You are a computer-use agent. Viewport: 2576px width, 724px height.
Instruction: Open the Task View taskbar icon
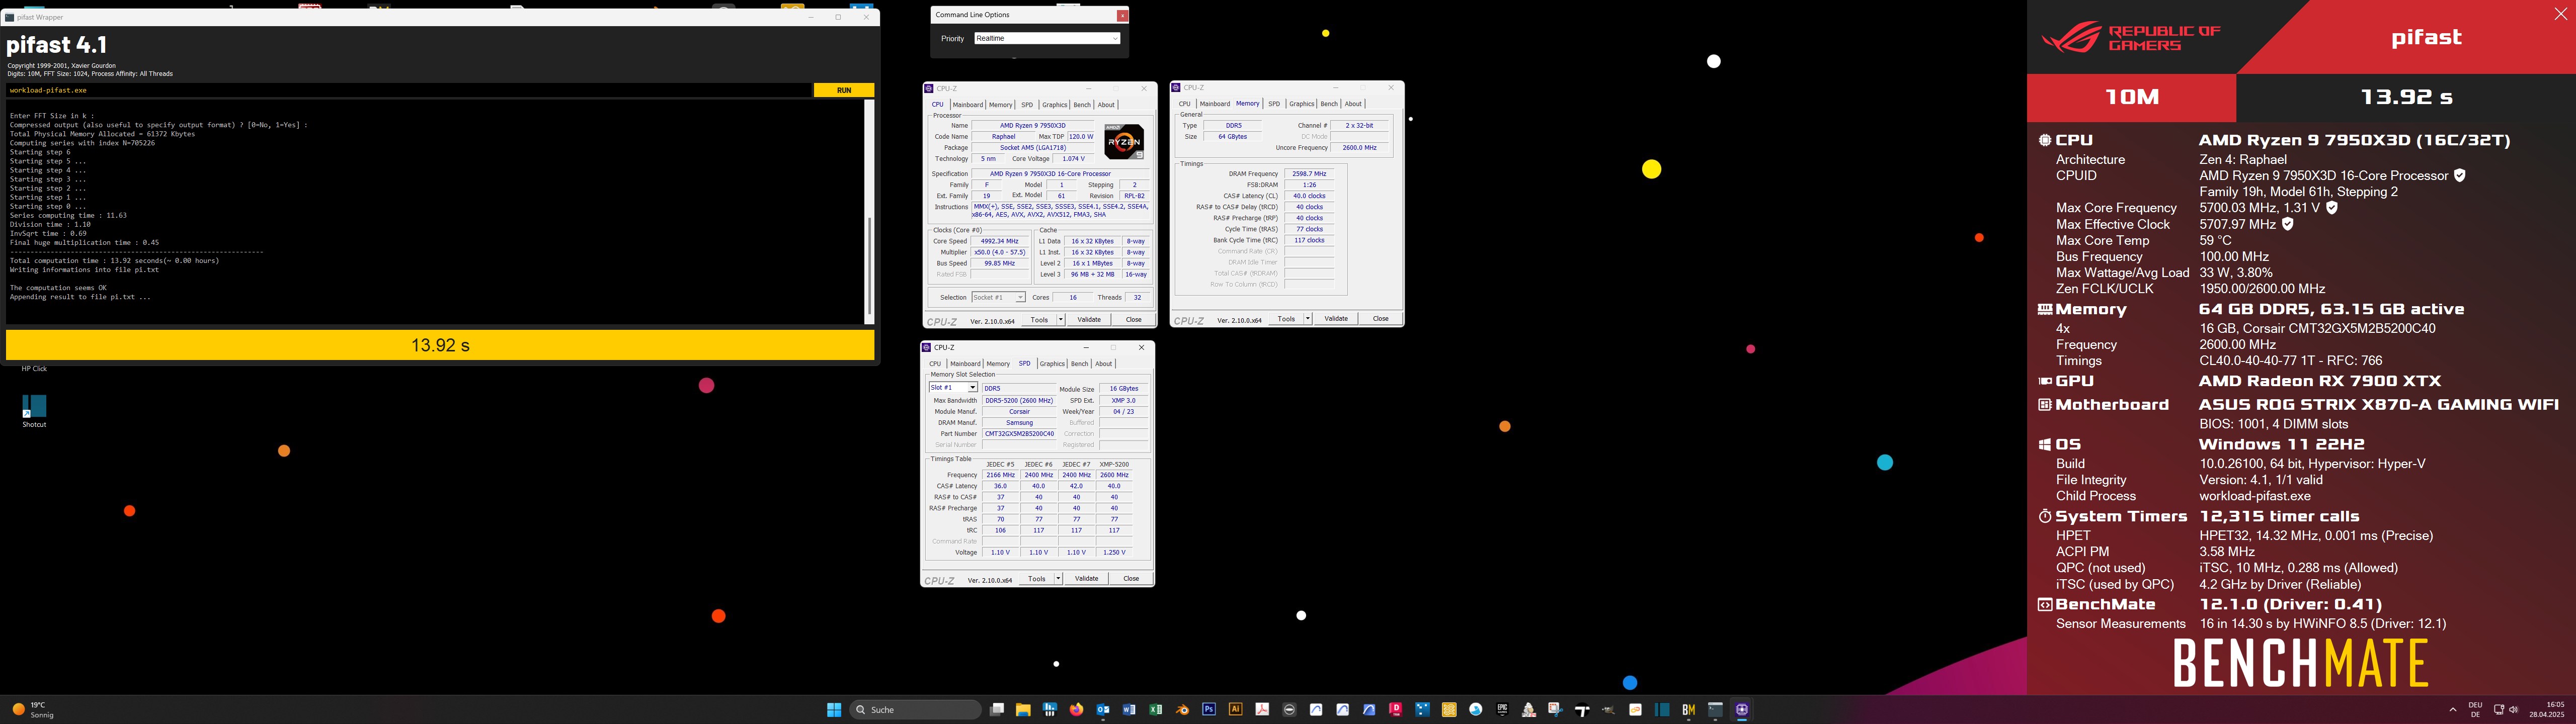tap(996, 710)
